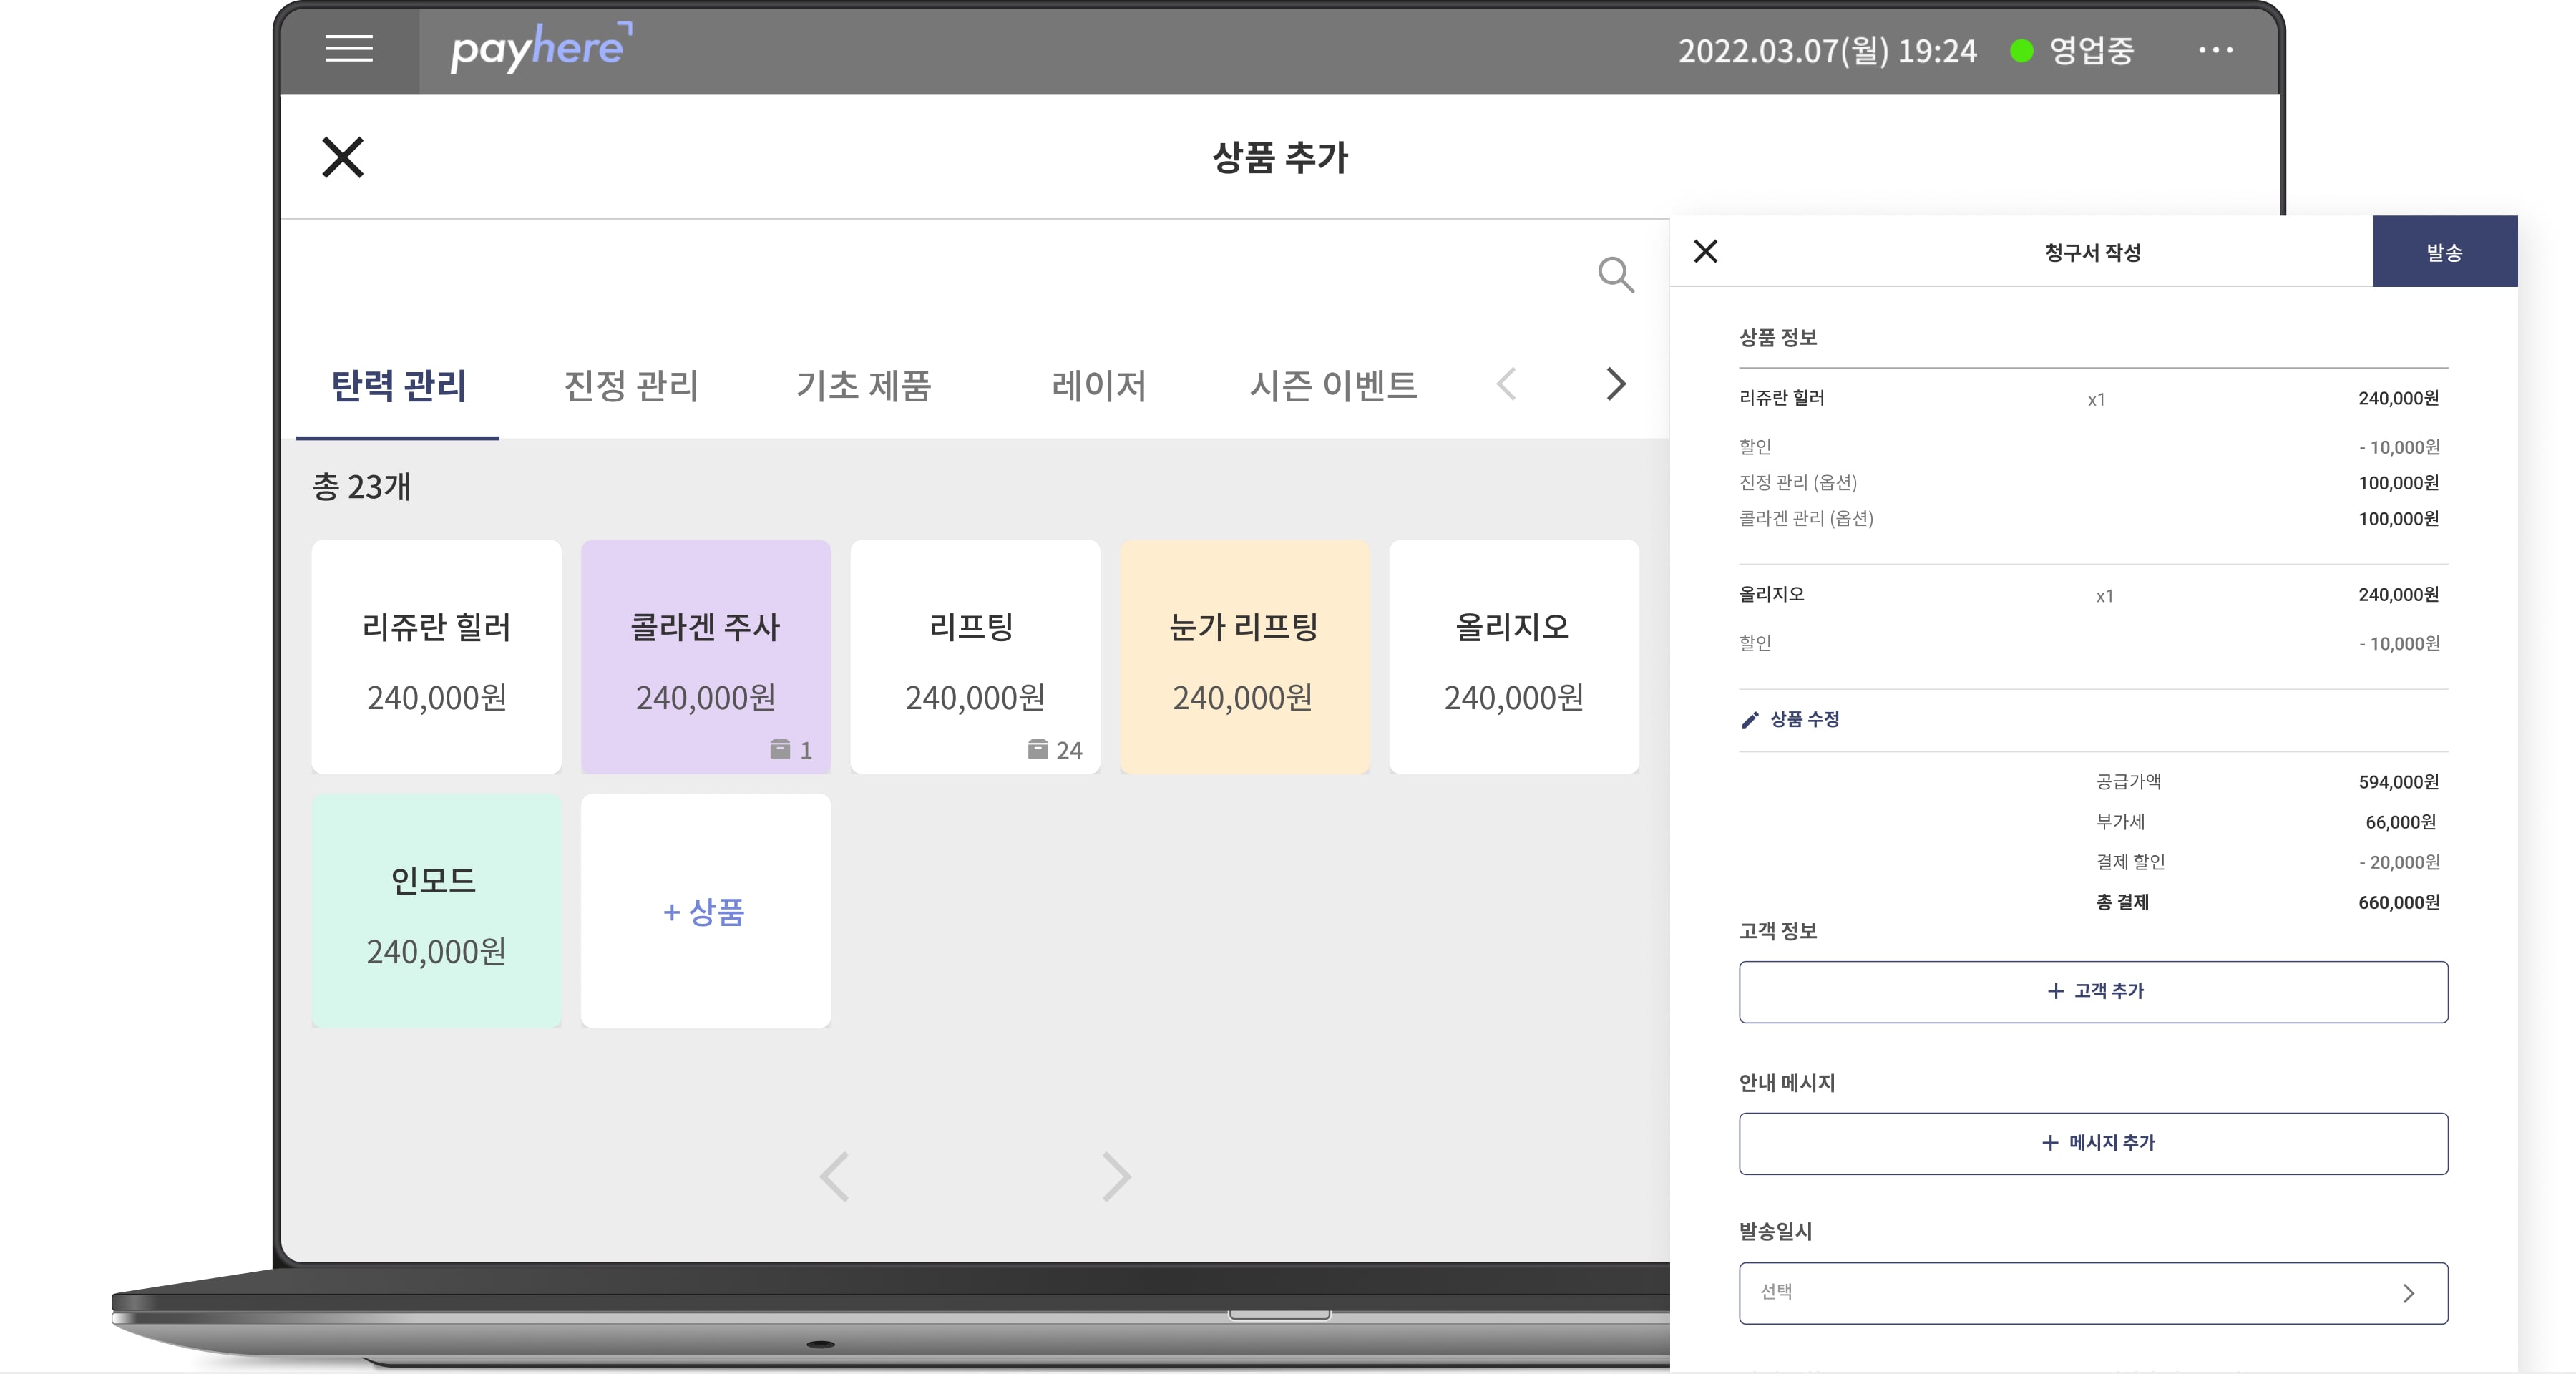Image resolution: width=2576 pixels, height=1374 pixels.
Task: Click the 결제 할인 -20,000원 value
Action: pyautogui.click(x=2400, y=862)
